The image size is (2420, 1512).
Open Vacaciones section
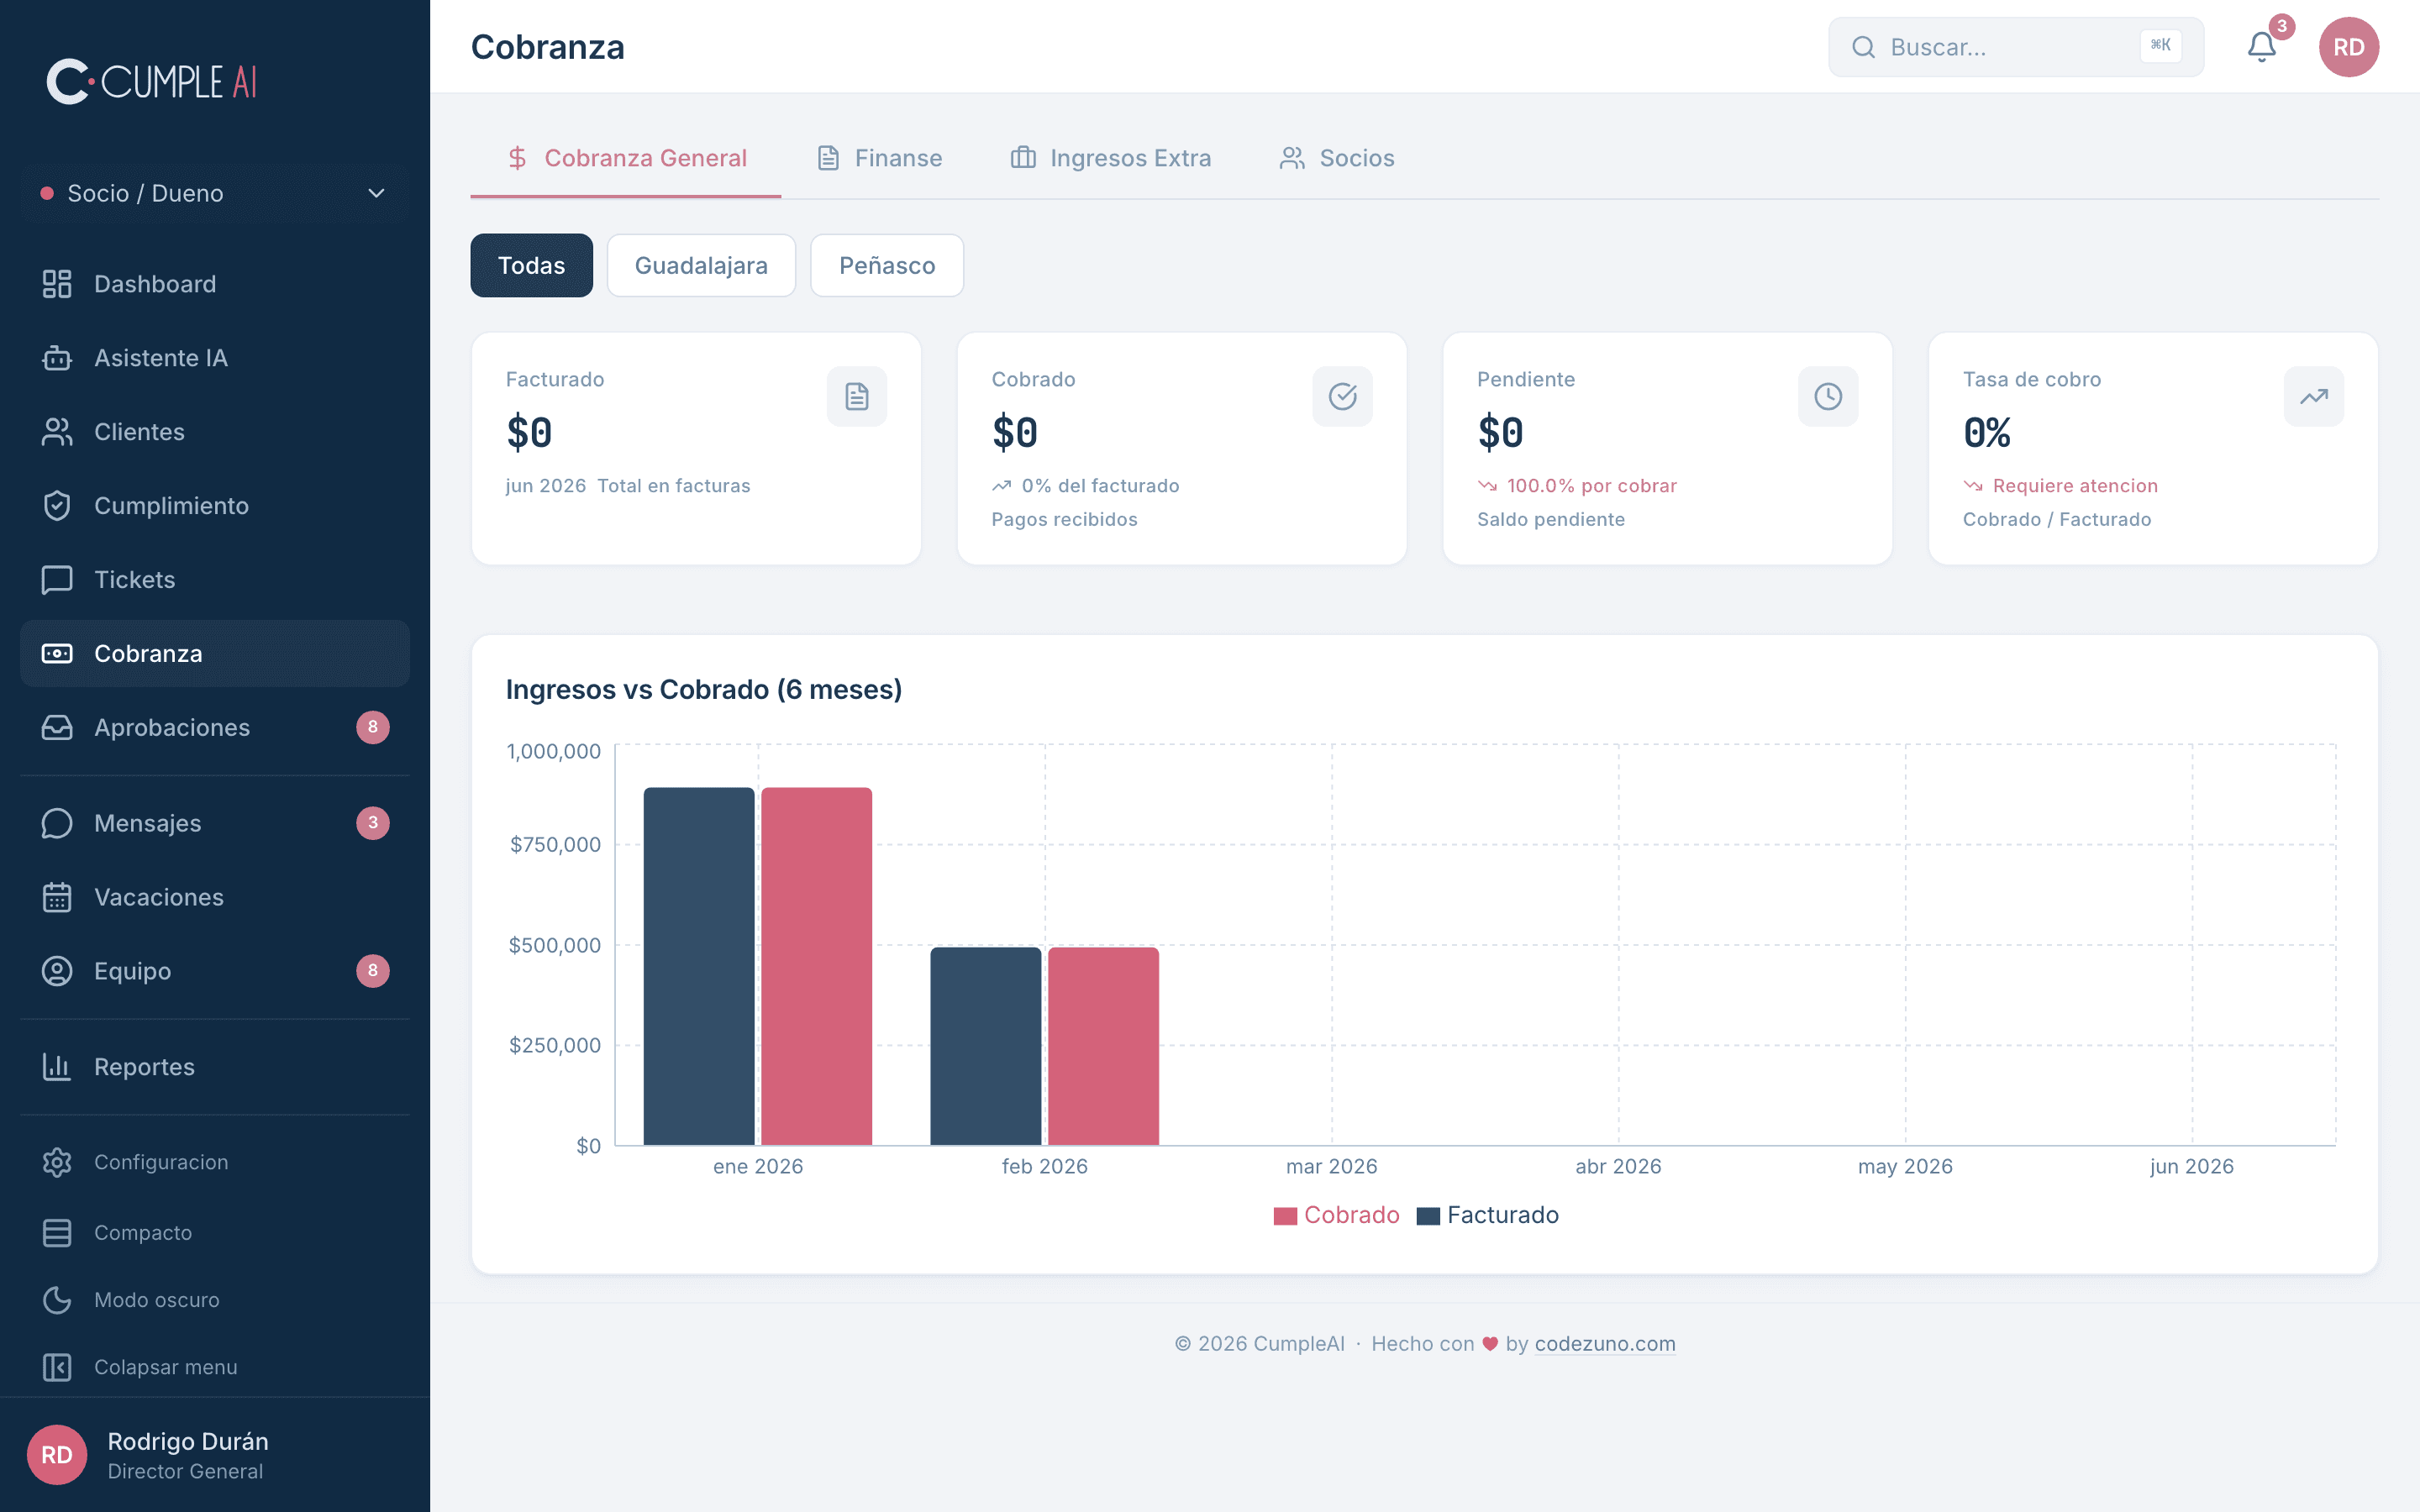click(215, 897)
